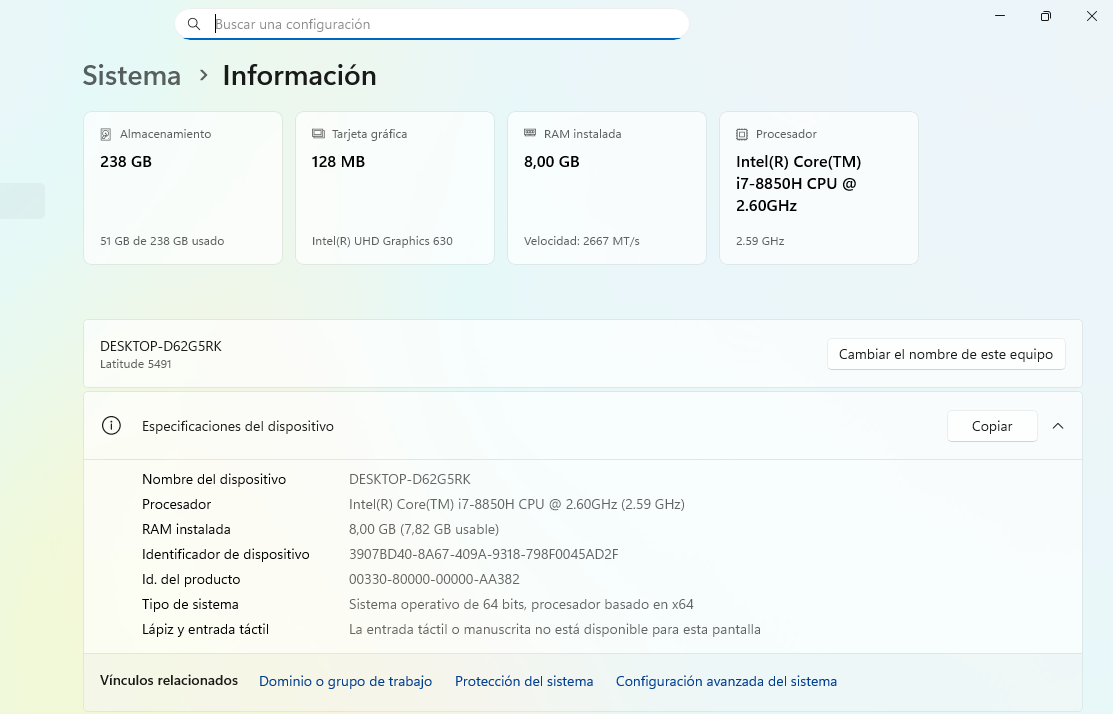Open Protección del sistema link
This screenshot has width=1113, height=714.
pyautogui.click(x=524, y=681)
